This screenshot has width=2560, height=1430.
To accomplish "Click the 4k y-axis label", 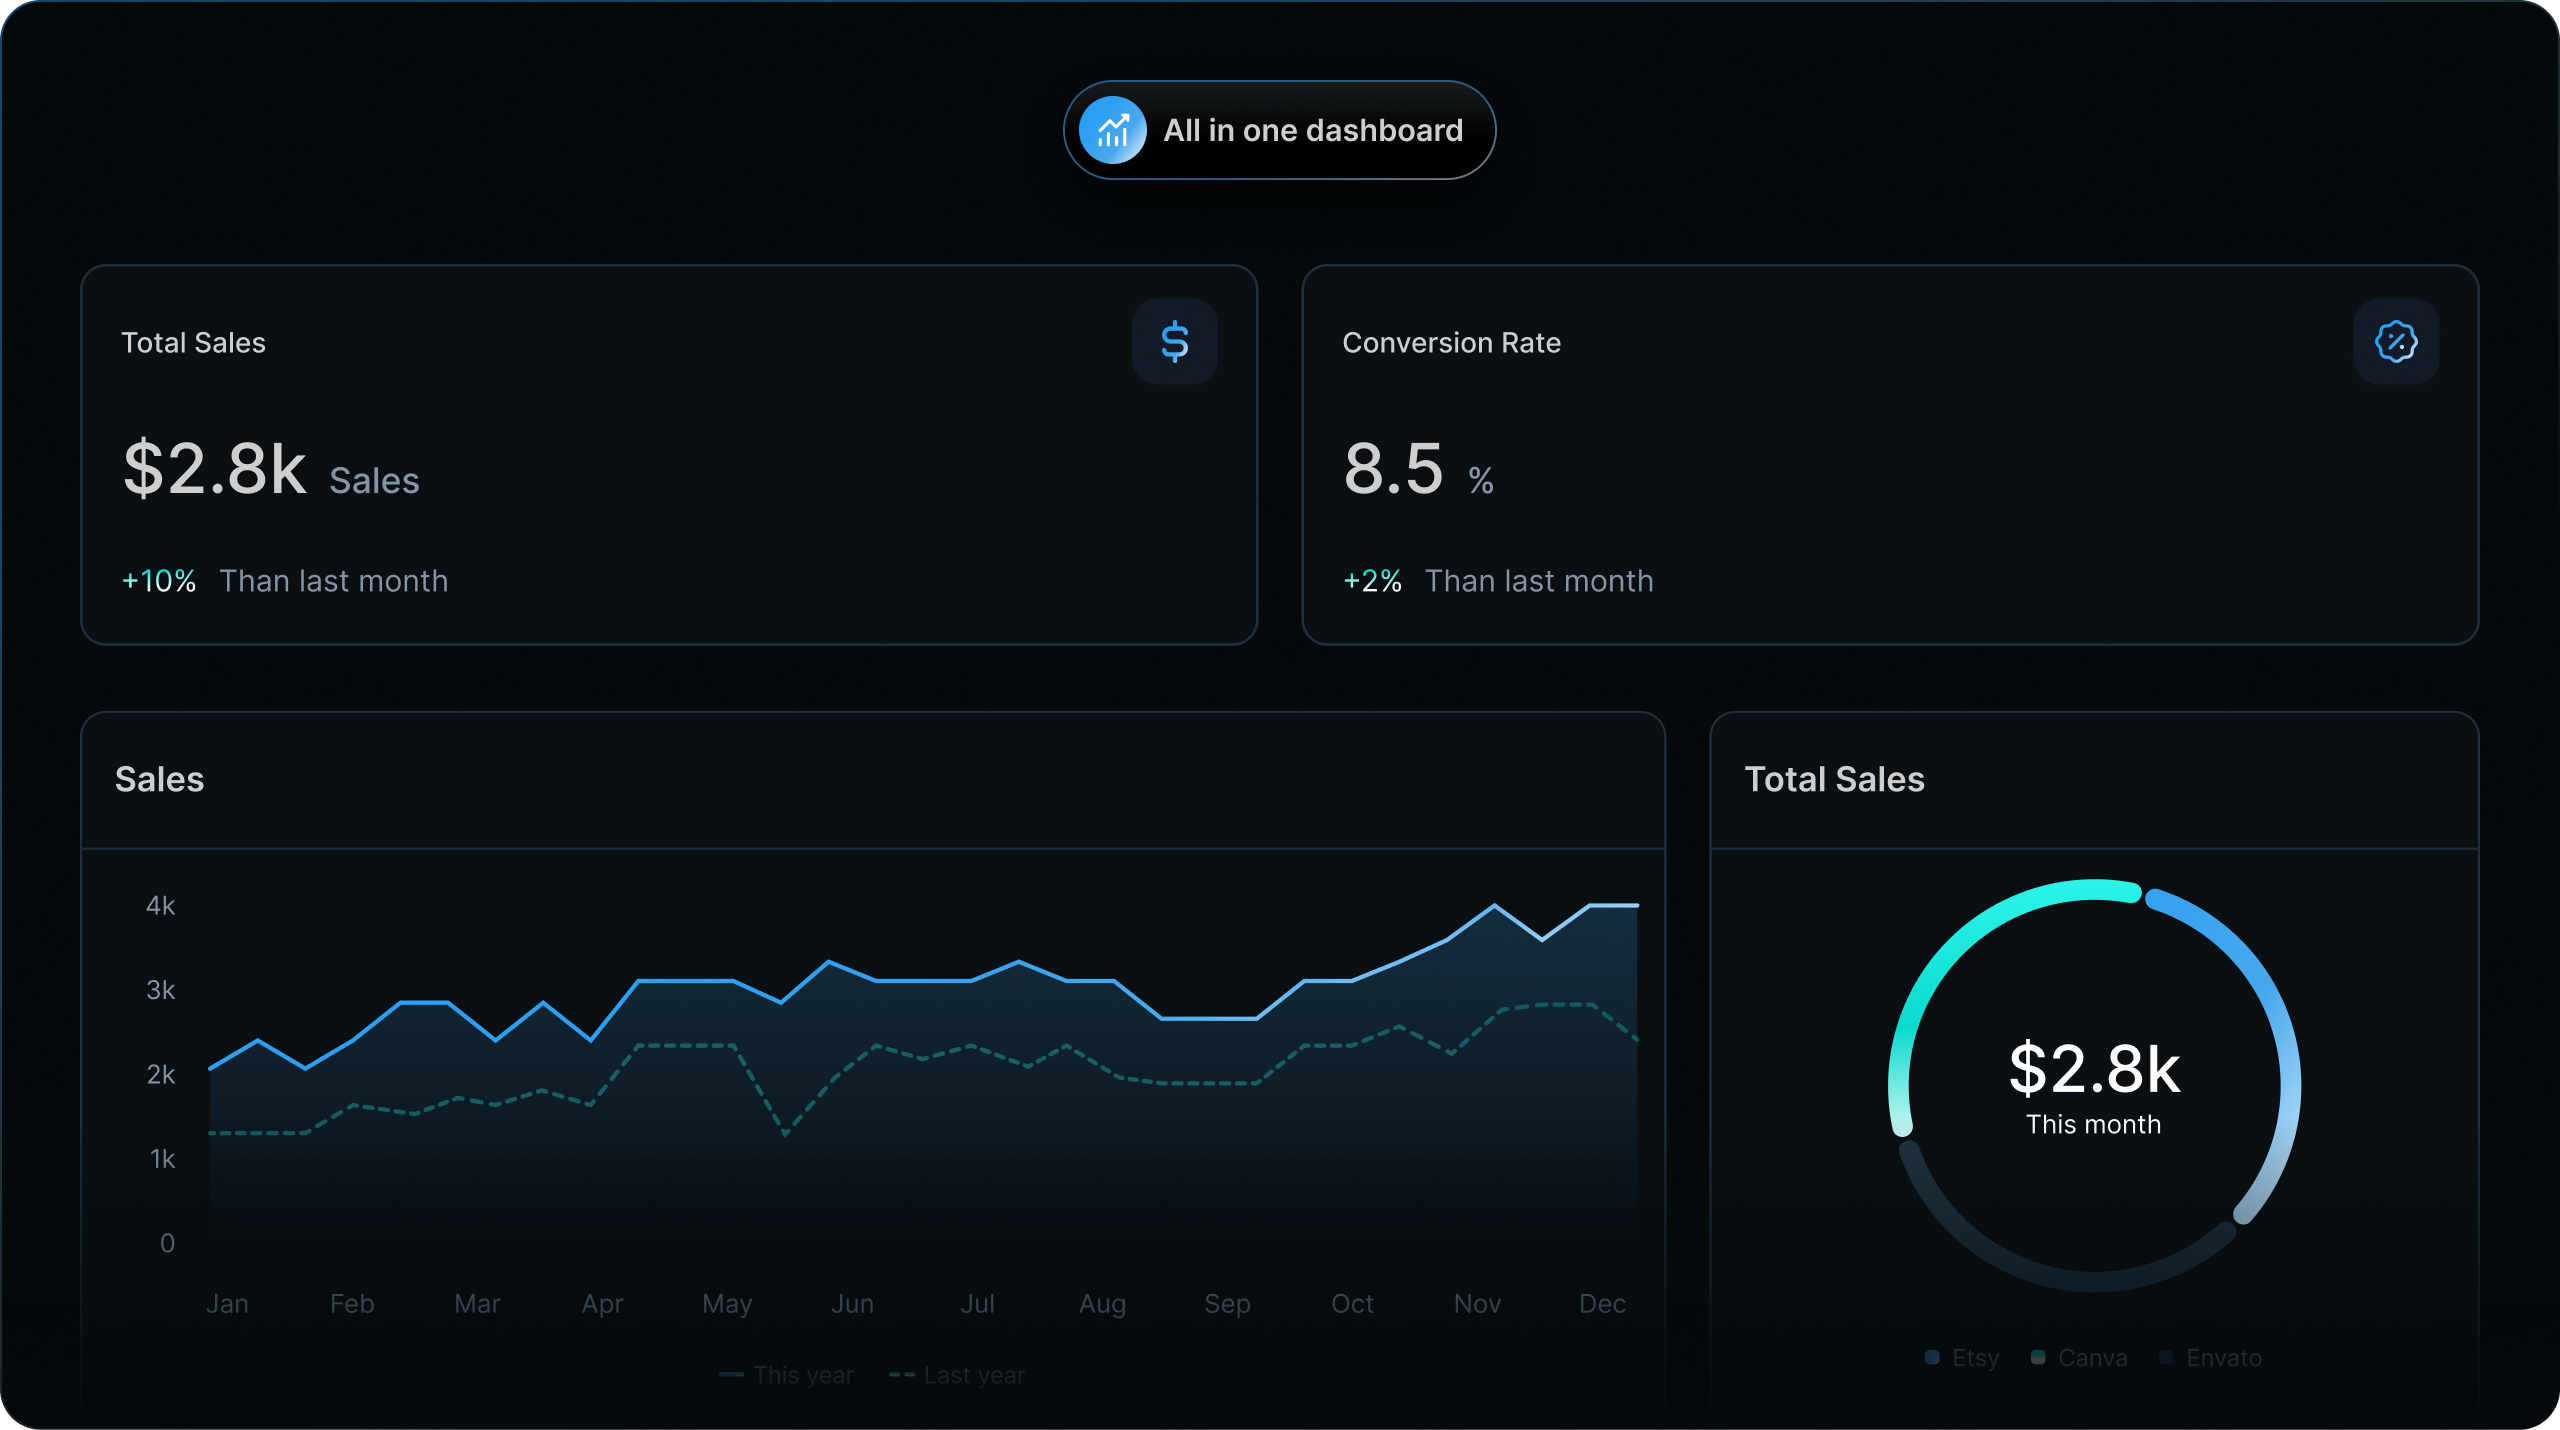I will [160, 906].
